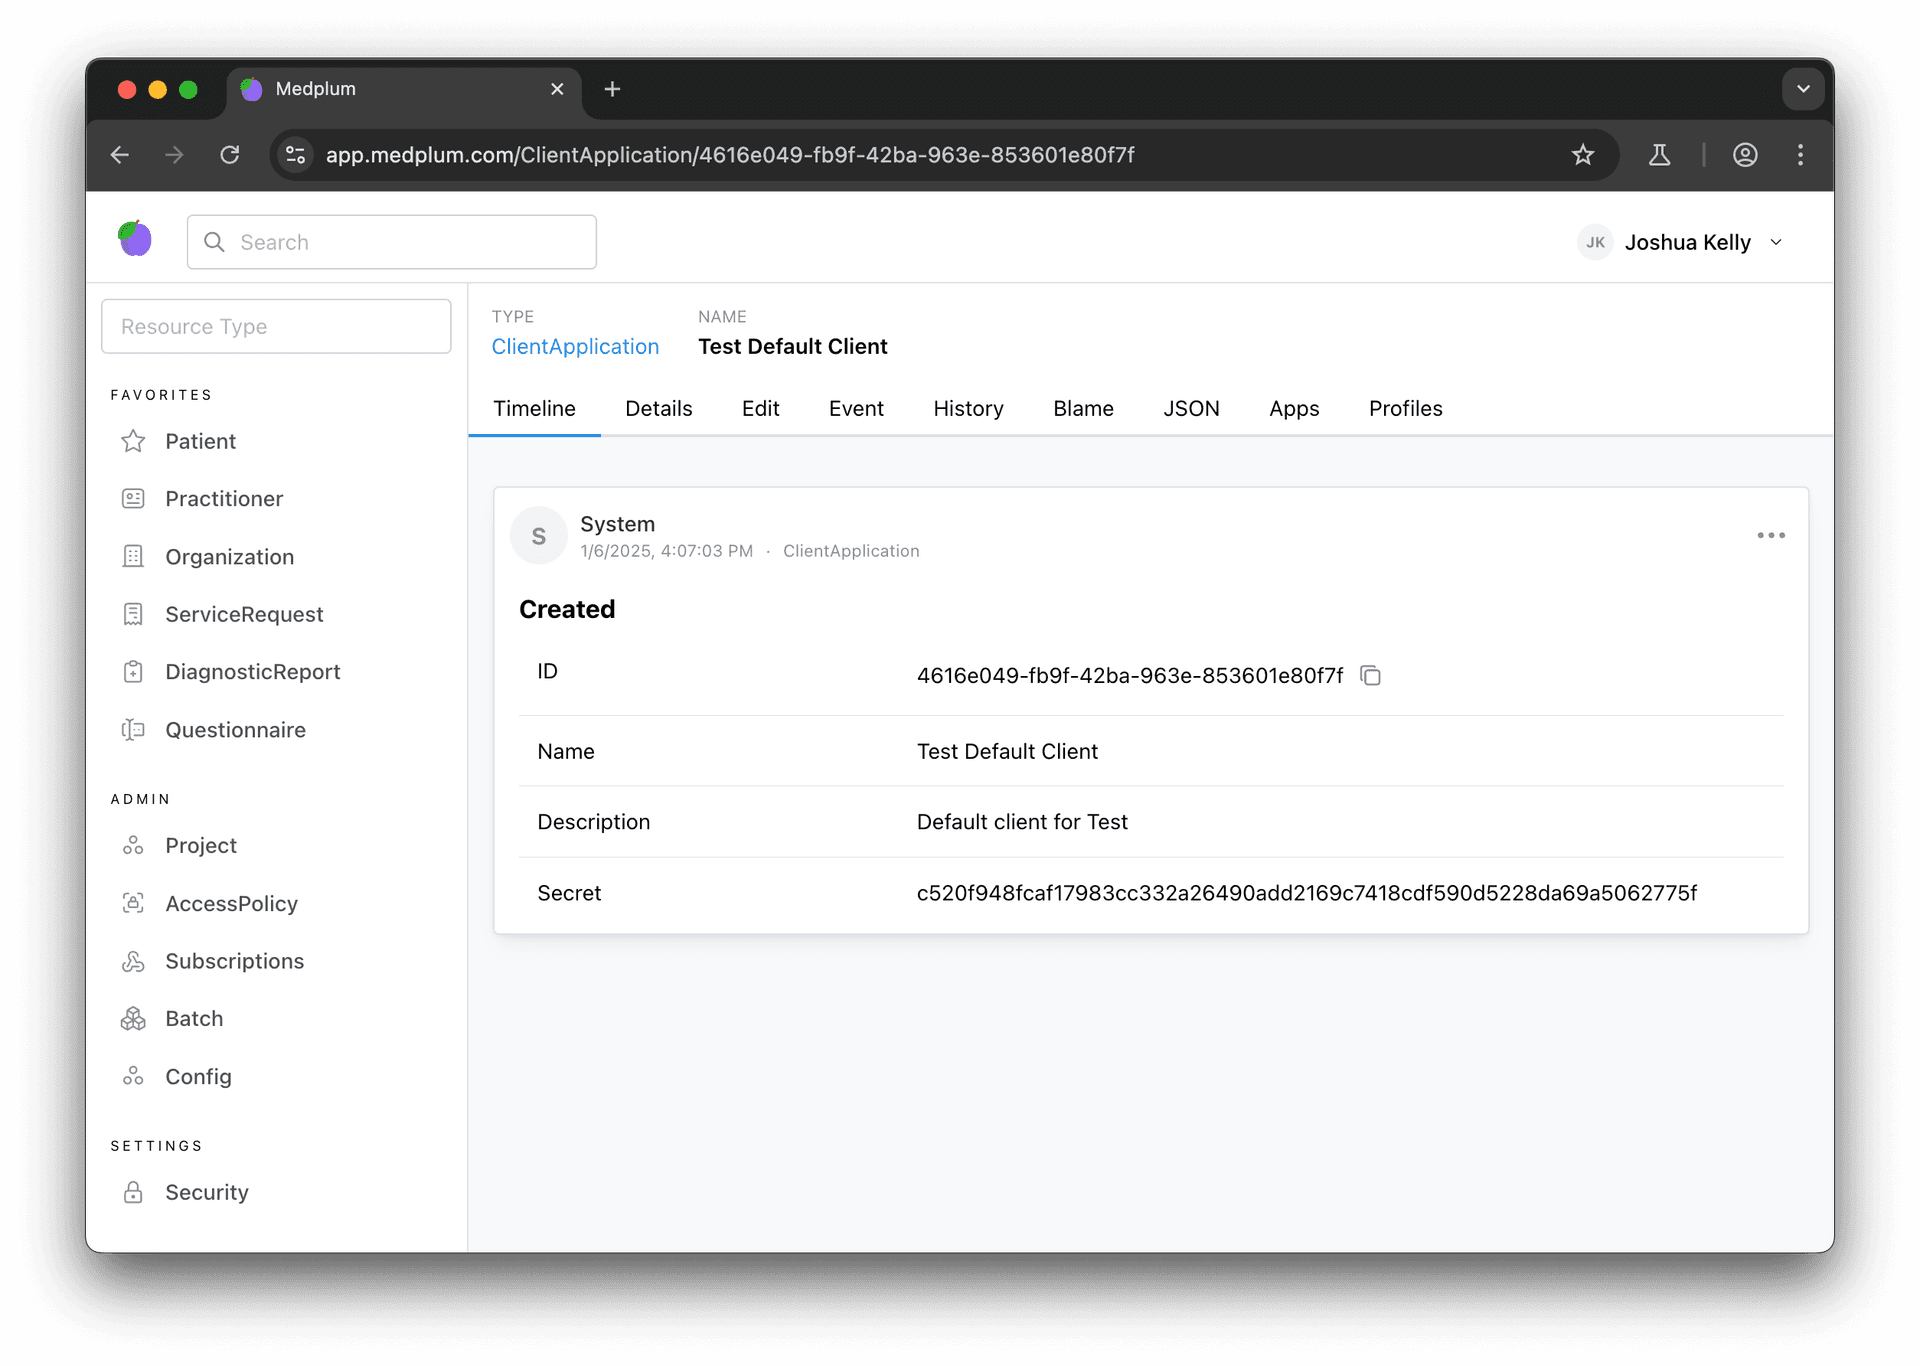Go to the Batch page
The height and width of the screenshot is (1366, 1920).
(194, 1019)
